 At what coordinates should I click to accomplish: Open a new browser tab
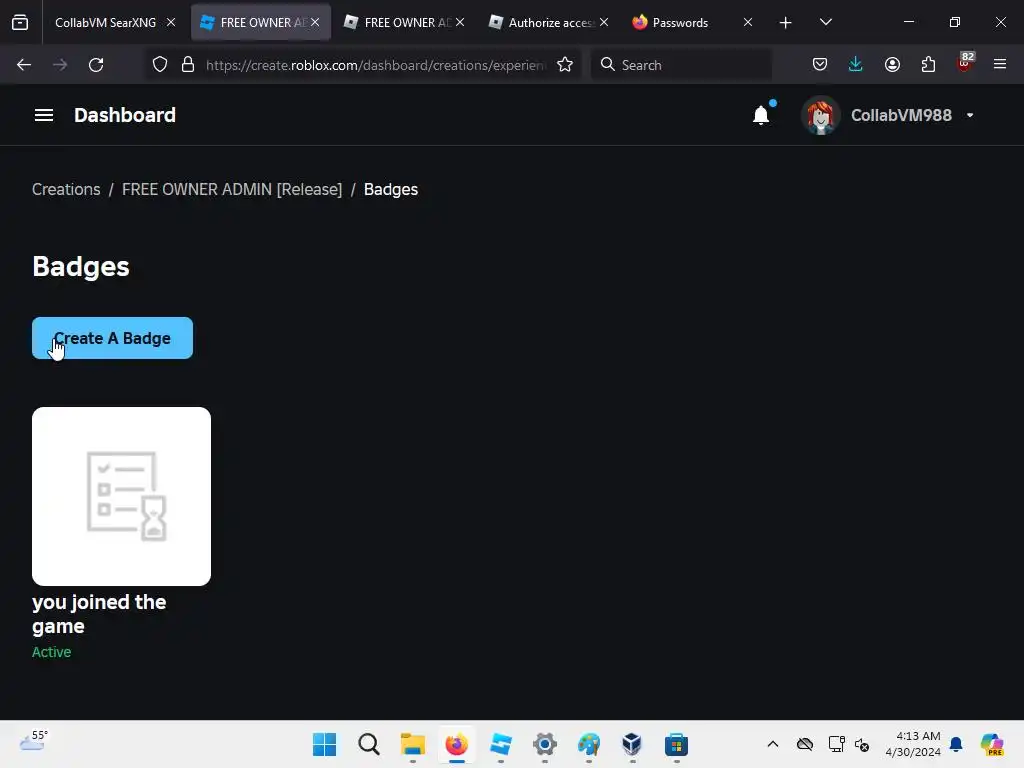[x=786, y=23]
